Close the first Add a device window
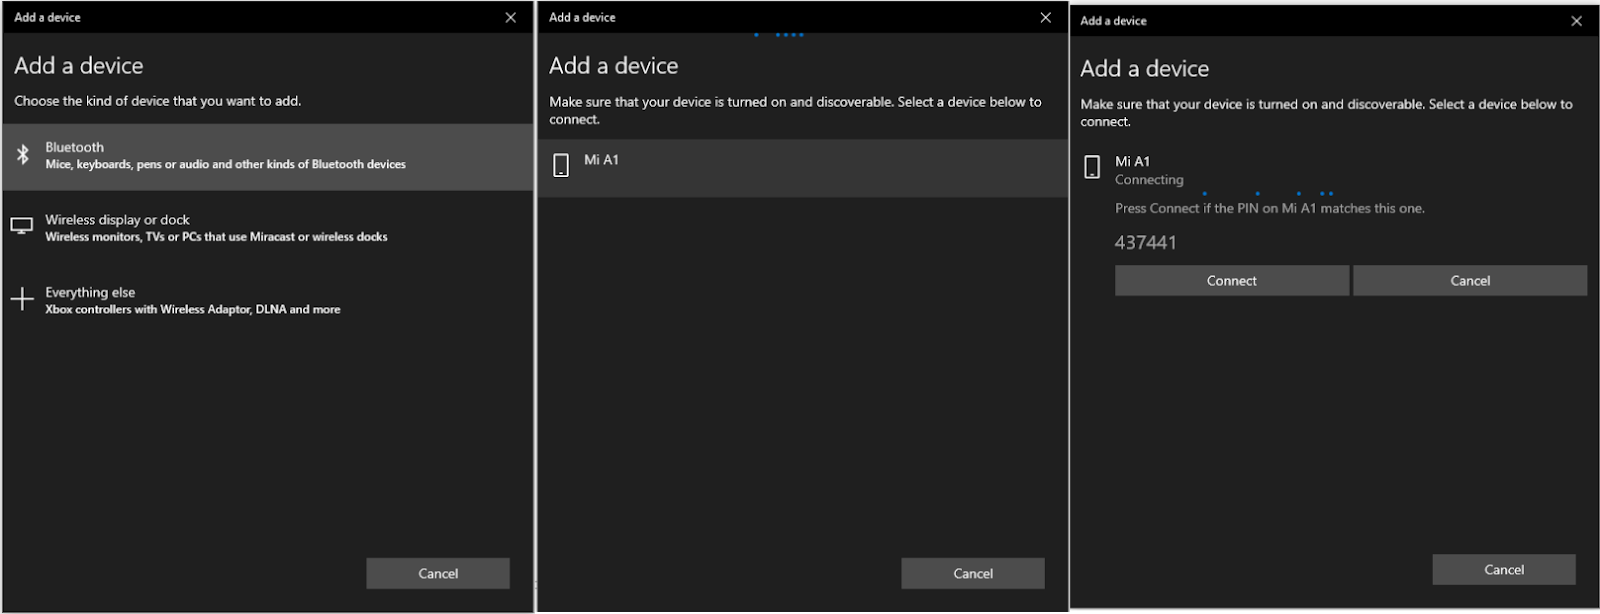The image size is (1600, 614). coord(511,17)
